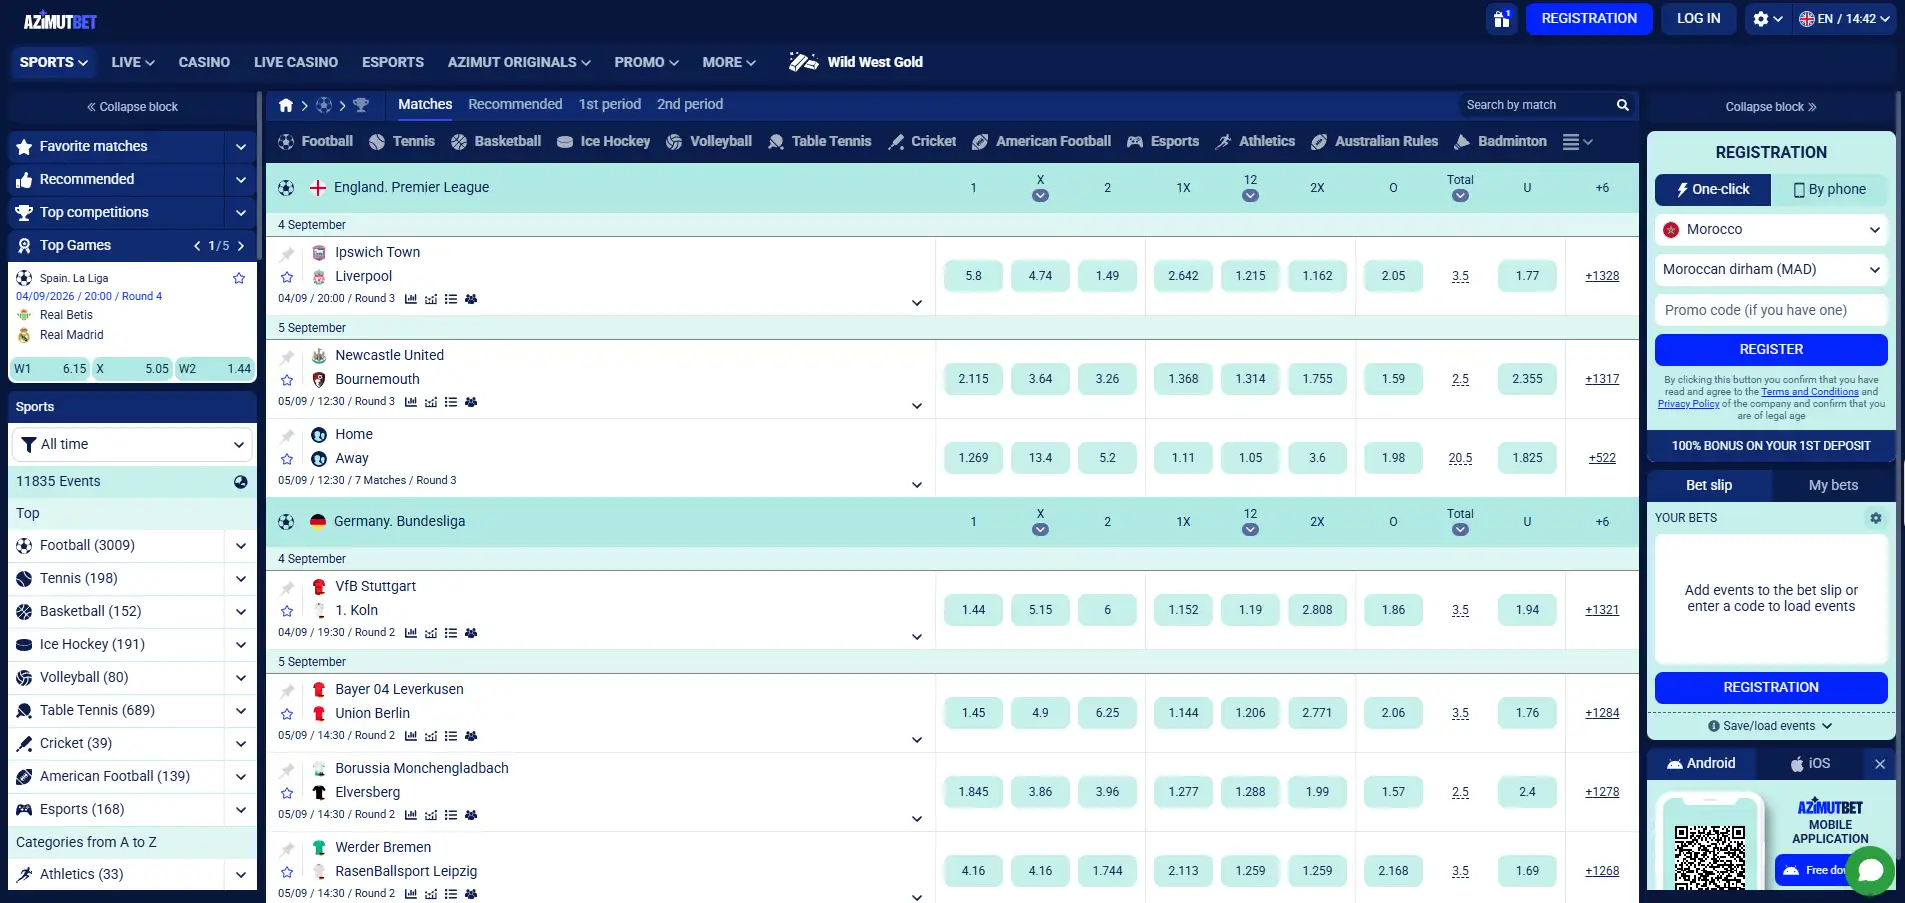Click the blue REGISTER button
Viewport: 1905px width, 903px height.
(x=1771, y=350)
